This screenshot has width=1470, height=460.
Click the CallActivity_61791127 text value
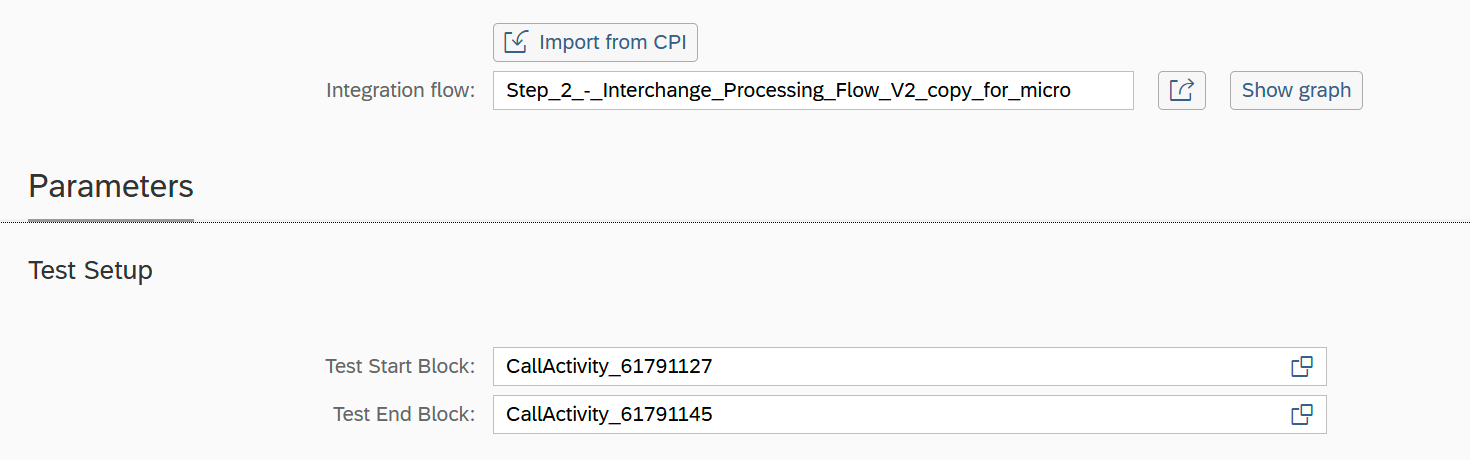pos(609,367)
